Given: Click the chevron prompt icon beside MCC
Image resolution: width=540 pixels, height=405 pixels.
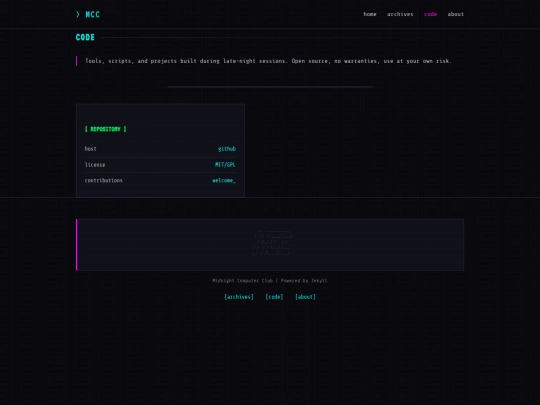Looking at the screenshot, I should coord(78,14).
